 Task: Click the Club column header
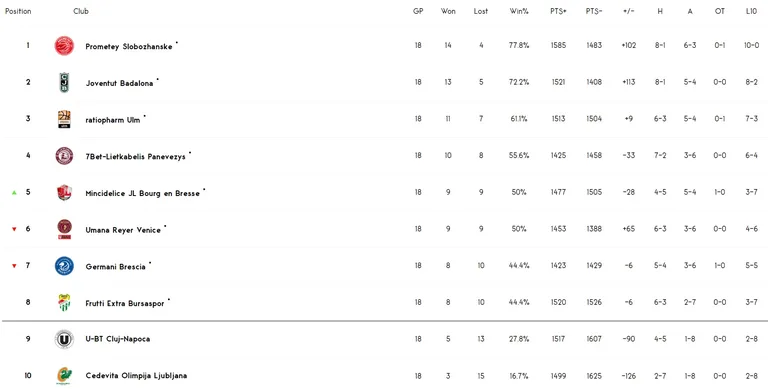(x=81, y=11)
